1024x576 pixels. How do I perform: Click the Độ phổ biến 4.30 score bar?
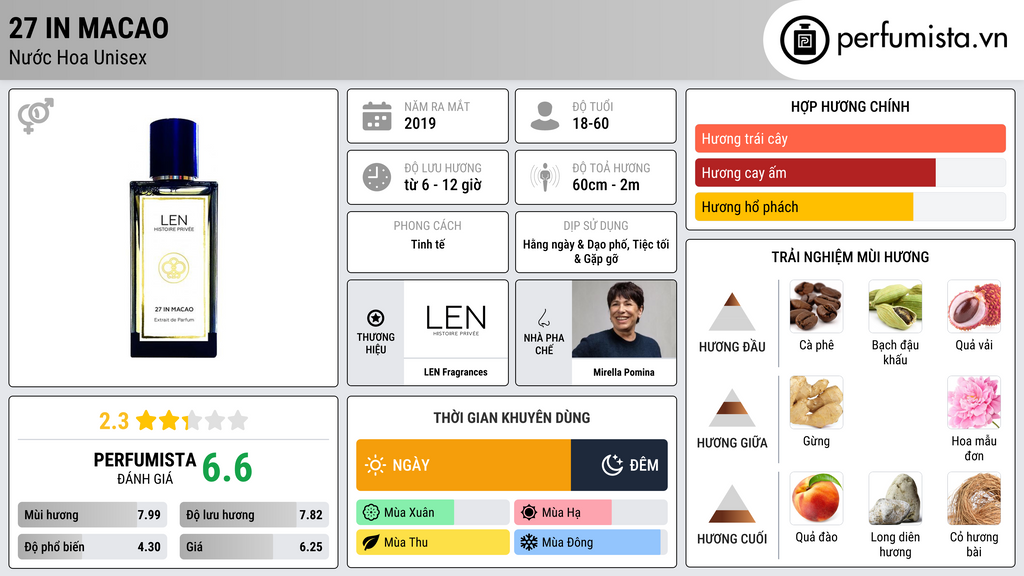click(93, 547)
